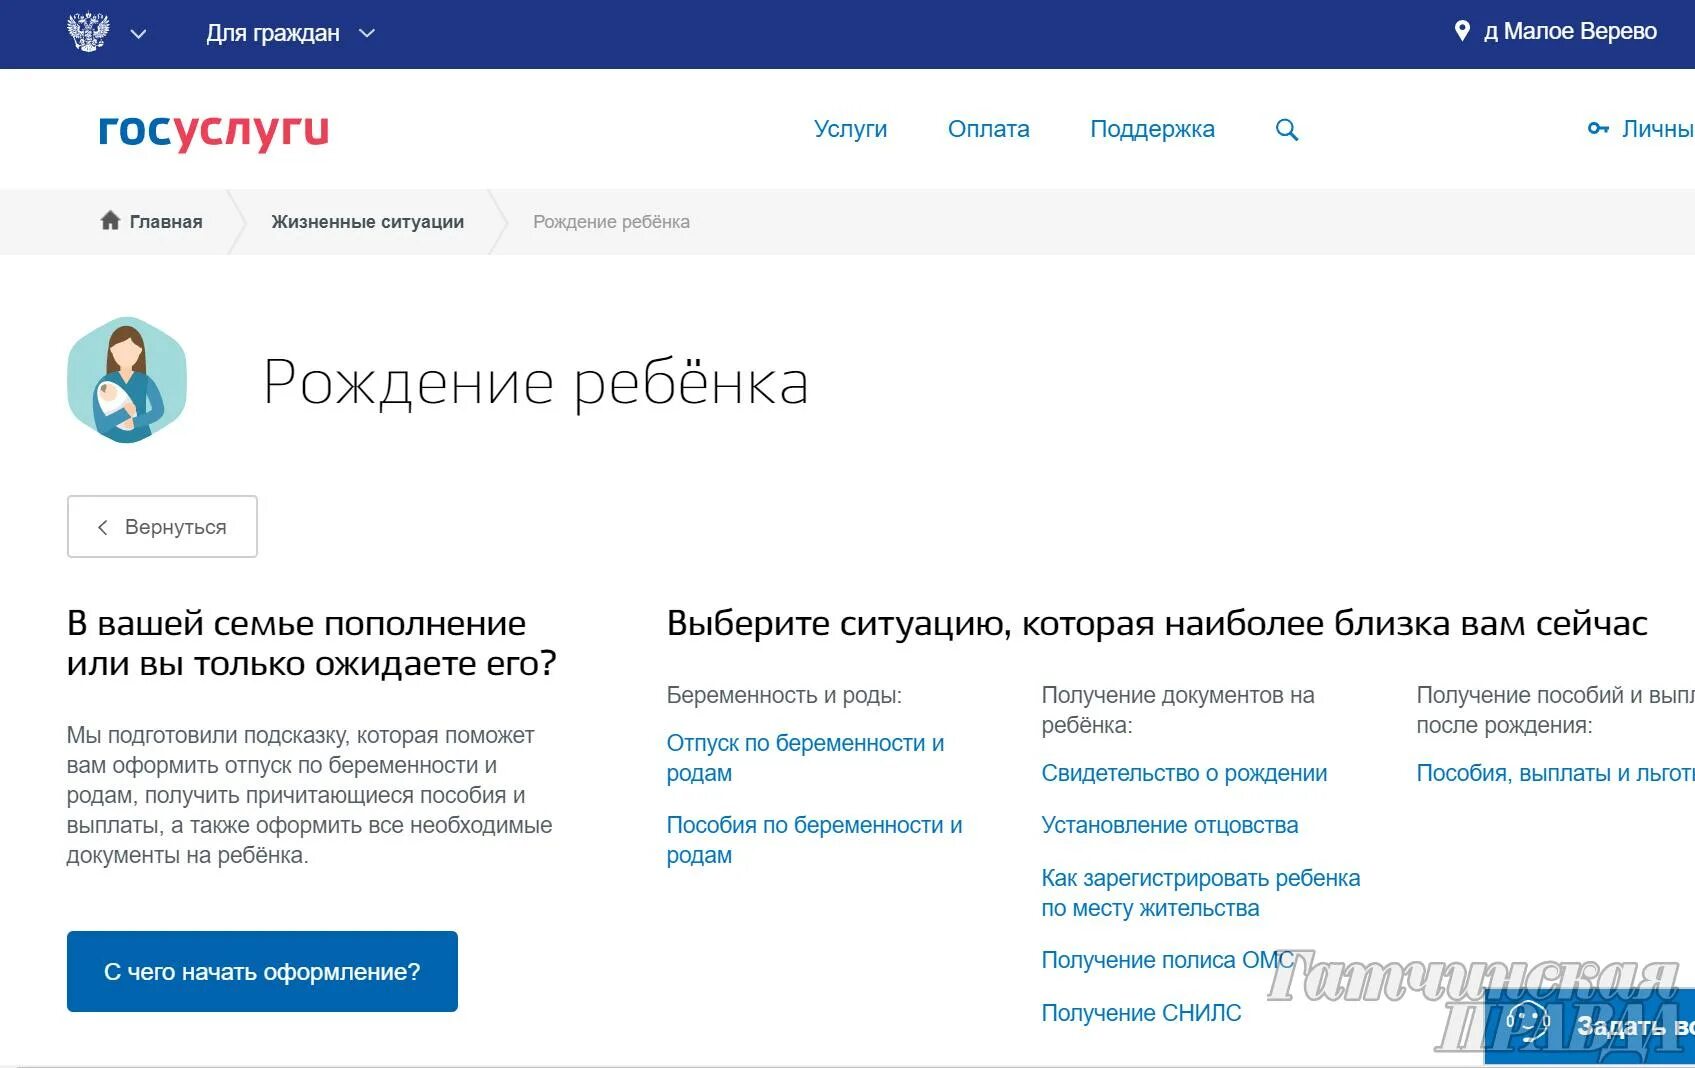Click the 'Задать вопрос' chat button
This screenshot has width=1695, height=1068.
(x=1590, y=1026)
